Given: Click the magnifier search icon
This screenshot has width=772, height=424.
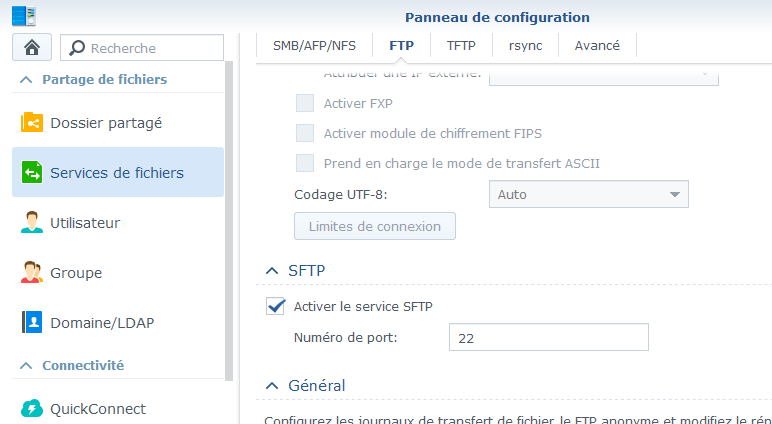Looking at the screenshot, I should click(x=77, y=48).
